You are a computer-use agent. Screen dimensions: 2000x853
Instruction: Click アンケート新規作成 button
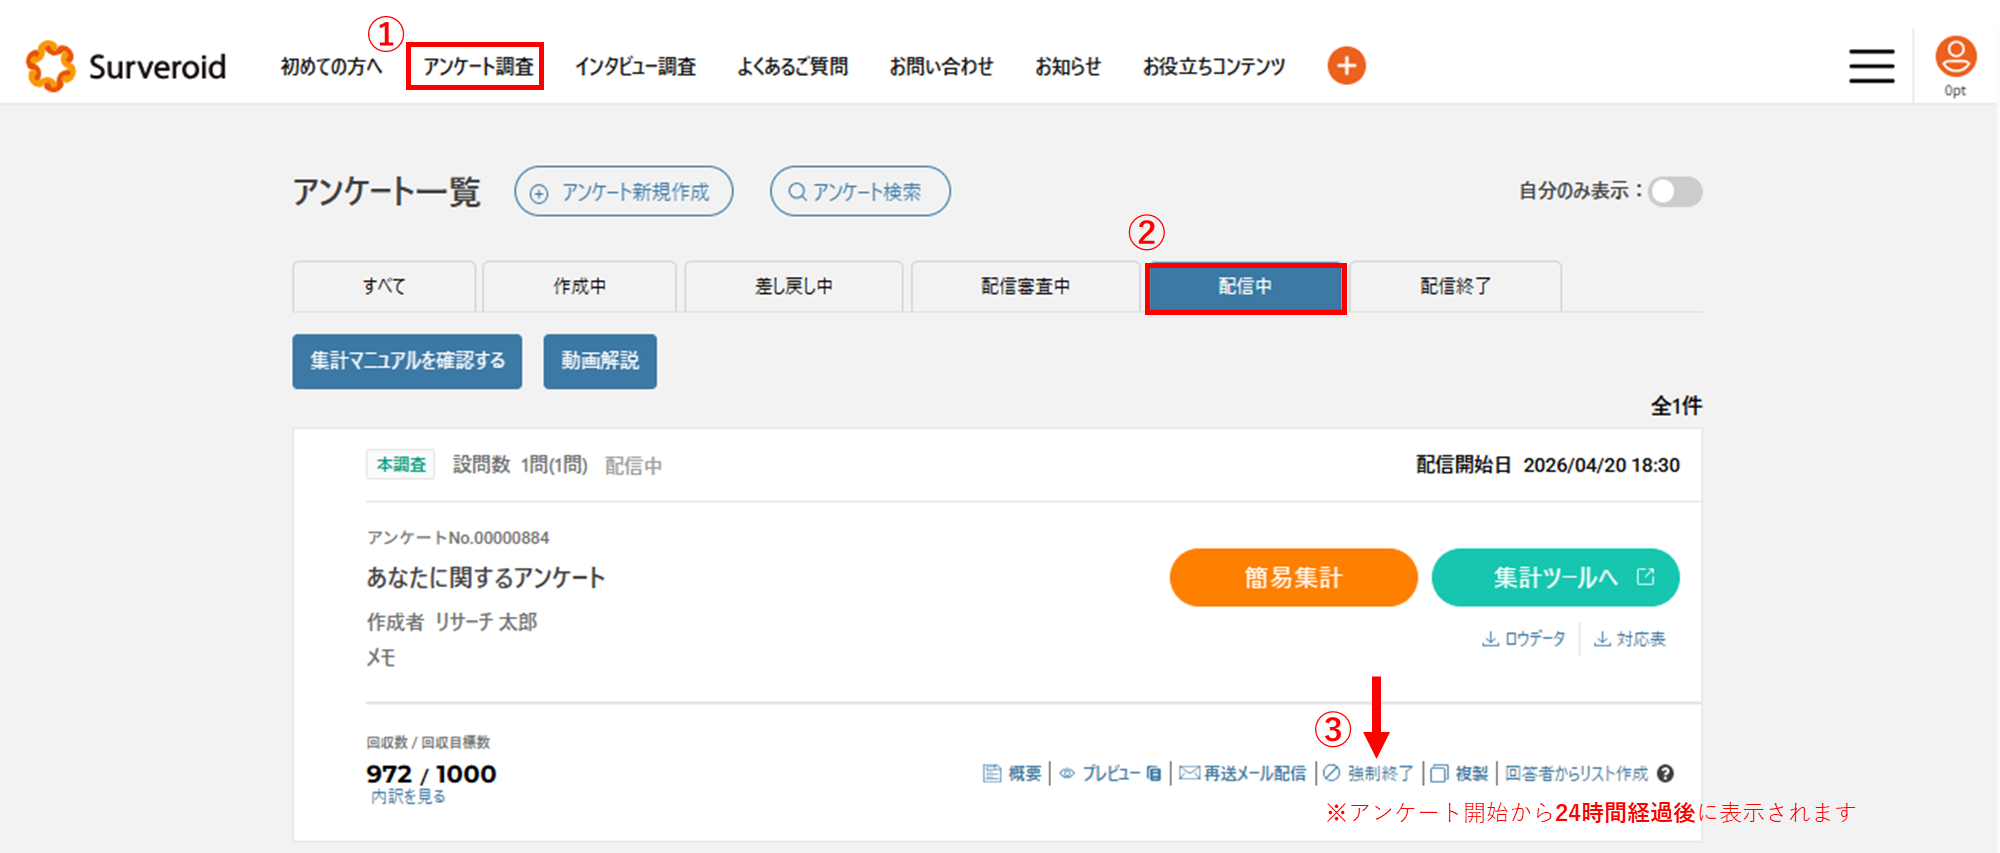tap(624, 191)
